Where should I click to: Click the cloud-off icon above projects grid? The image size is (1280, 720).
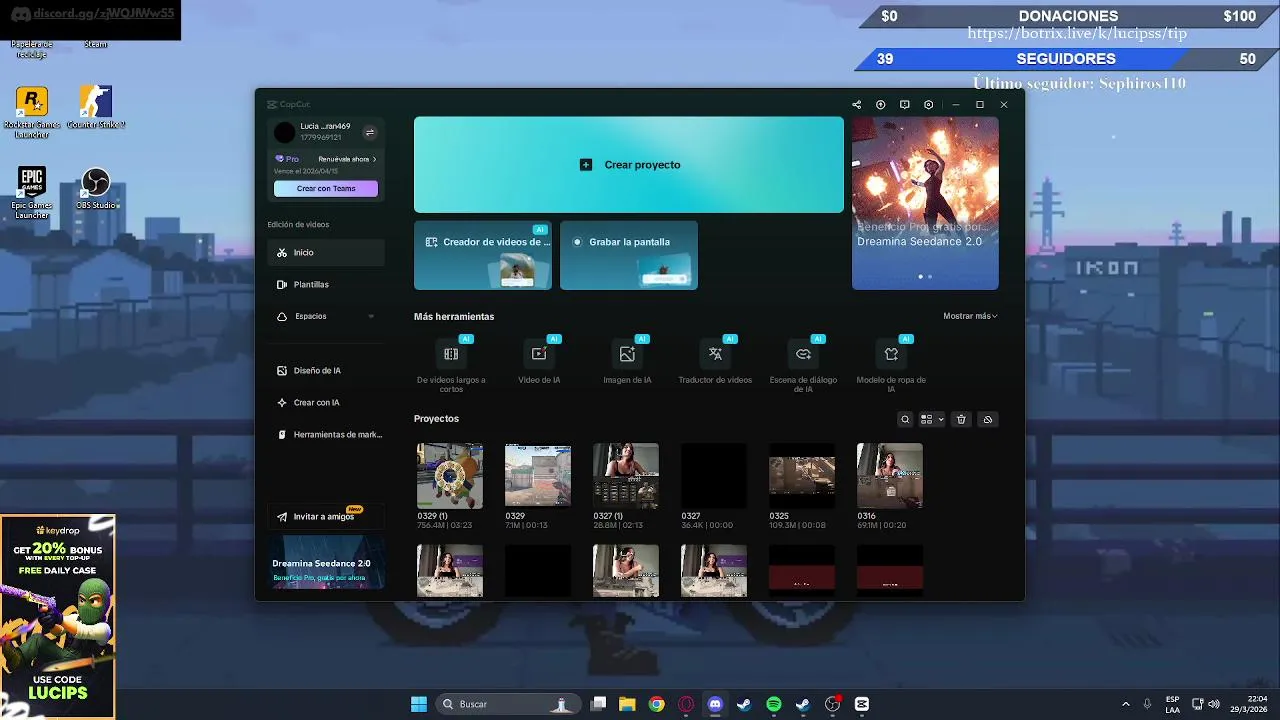[987, 420]
